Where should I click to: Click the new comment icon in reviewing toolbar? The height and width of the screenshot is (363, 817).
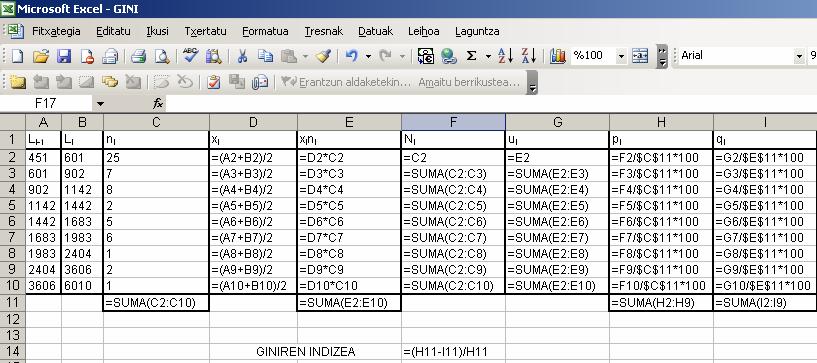point(18,82)
